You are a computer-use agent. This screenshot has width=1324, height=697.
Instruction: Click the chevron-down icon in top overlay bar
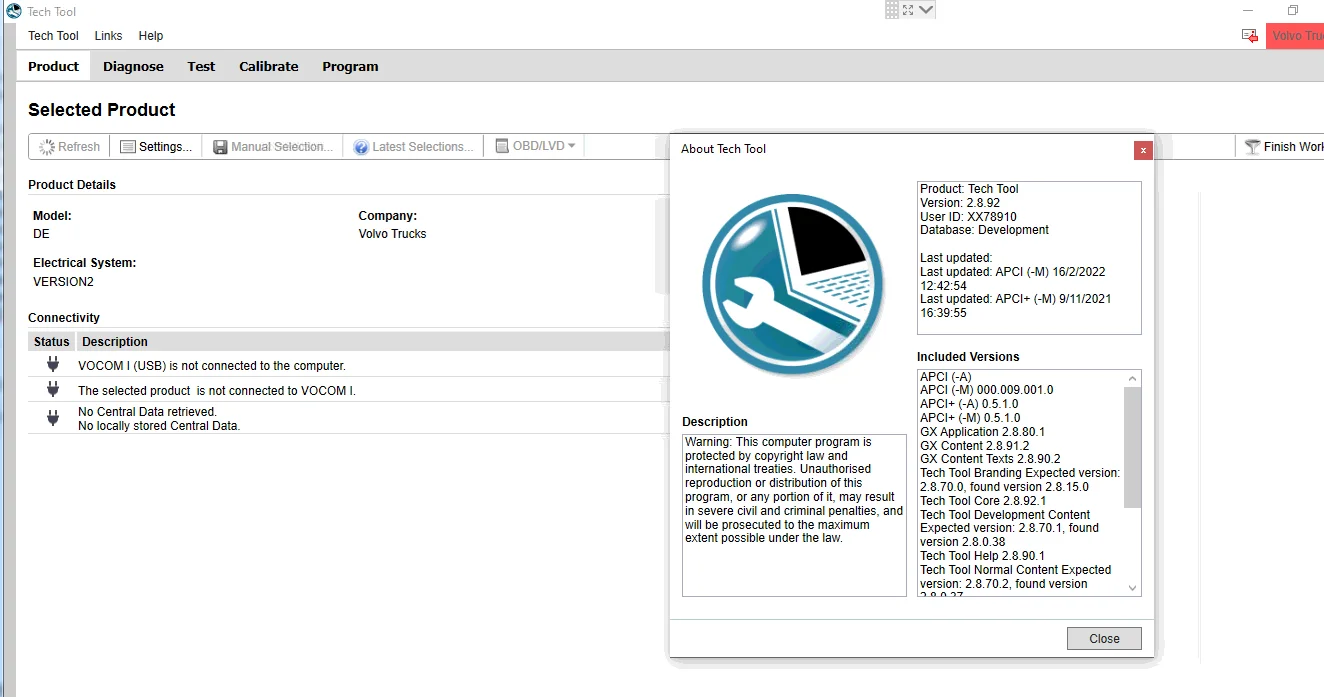pyautogui.click(x=926, y=9)
